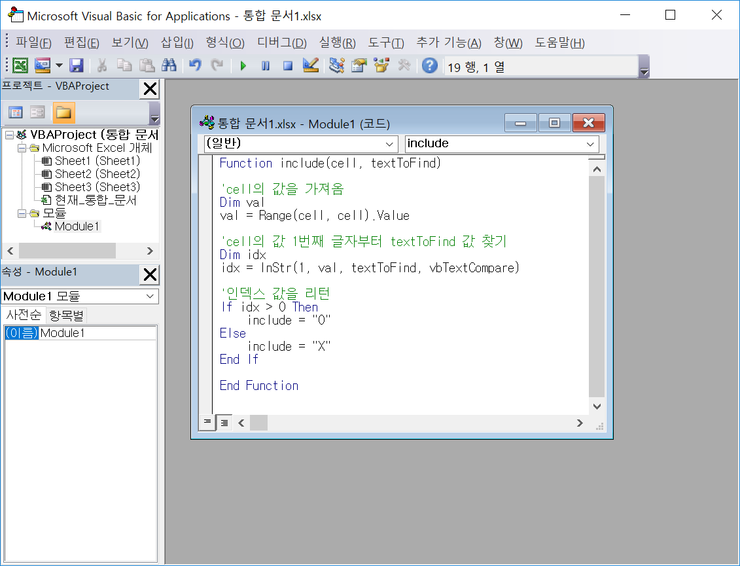Viewport: 740px width, 566px height.
Task: Toggle Design Mode icon in toolbar
Action: point(310,66)
